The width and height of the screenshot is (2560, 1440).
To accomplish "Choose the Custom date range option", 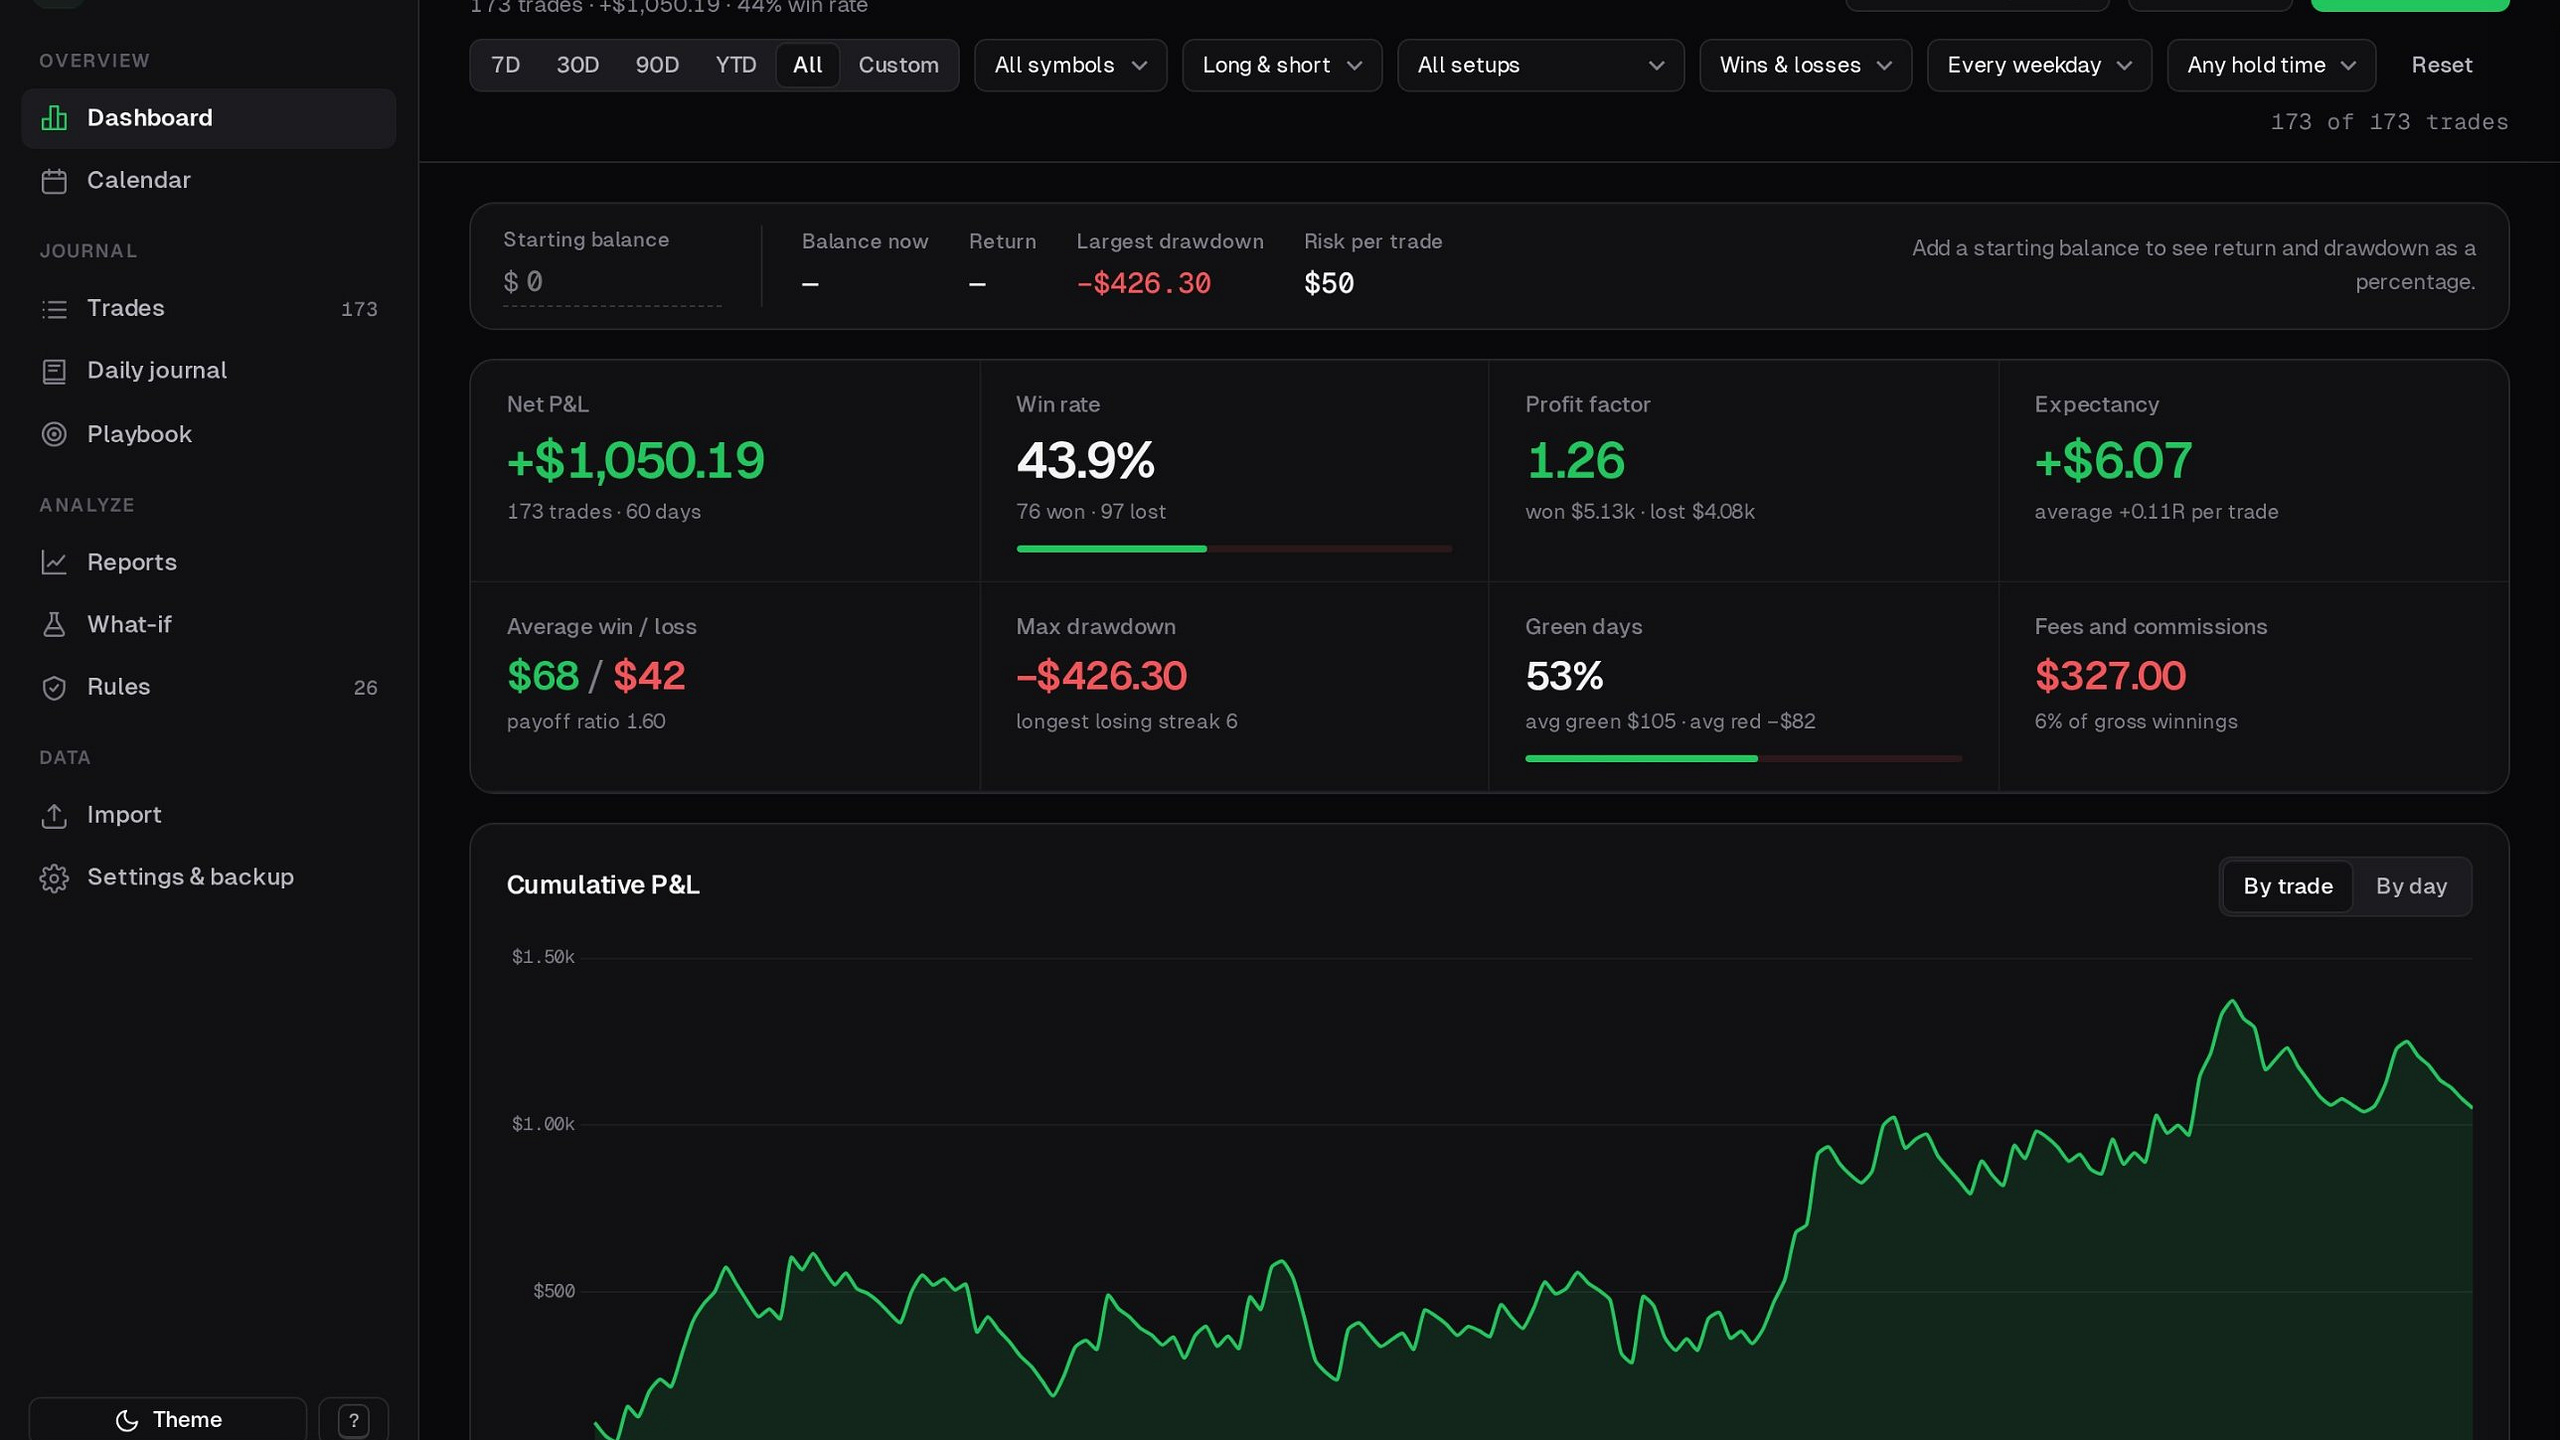I will click(x=898, y=65).
